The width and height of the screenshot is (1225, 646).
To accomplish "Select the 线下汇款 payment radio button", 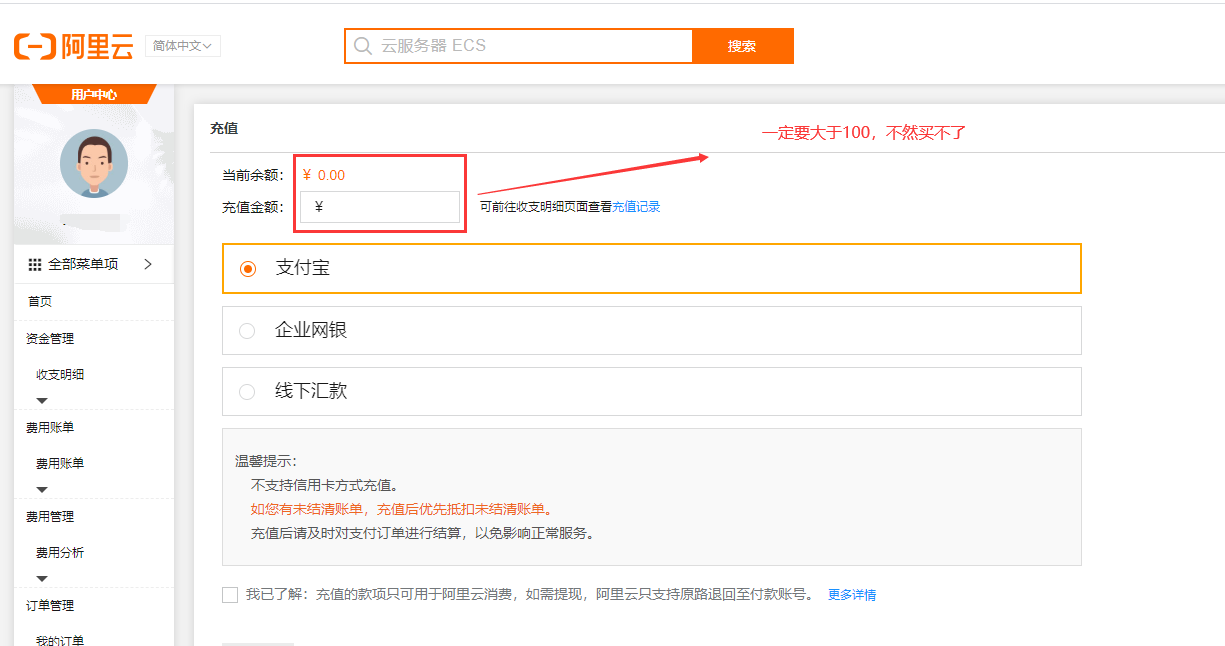I will tap(247, 392).
